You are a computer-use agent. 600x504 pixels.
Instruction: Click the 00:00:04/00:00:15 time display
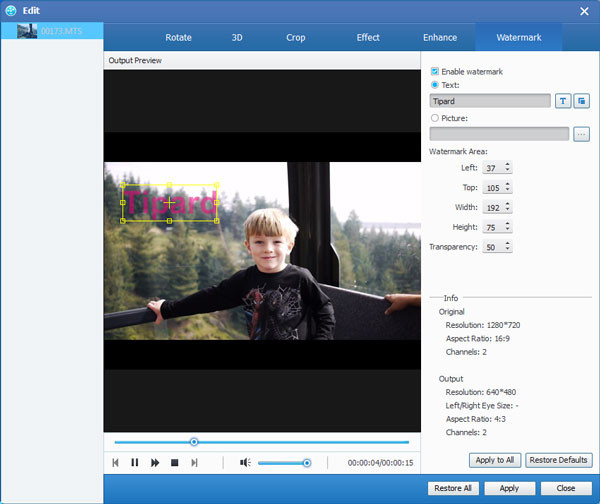pyautogui.click(x=380, y=463)
